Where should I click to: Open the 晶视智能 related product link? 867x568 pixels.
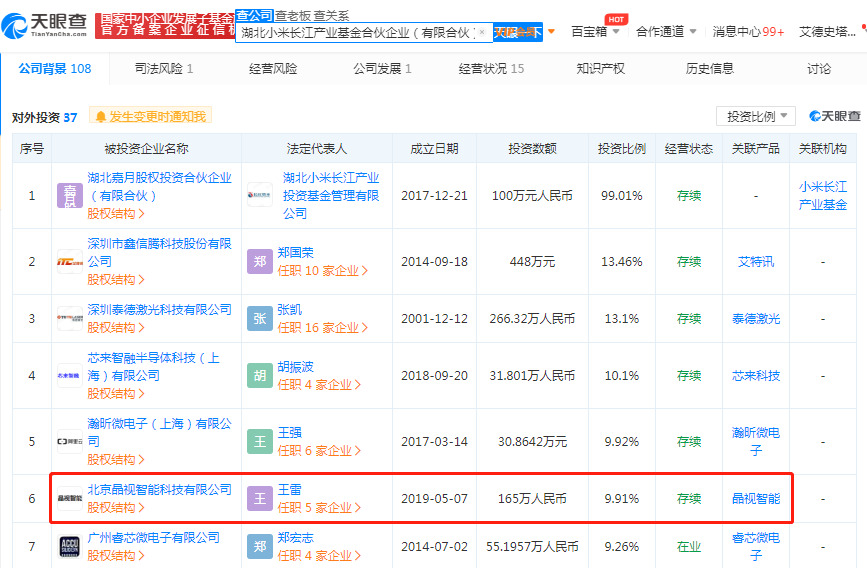pyautogui.click(x=756, y=498)
